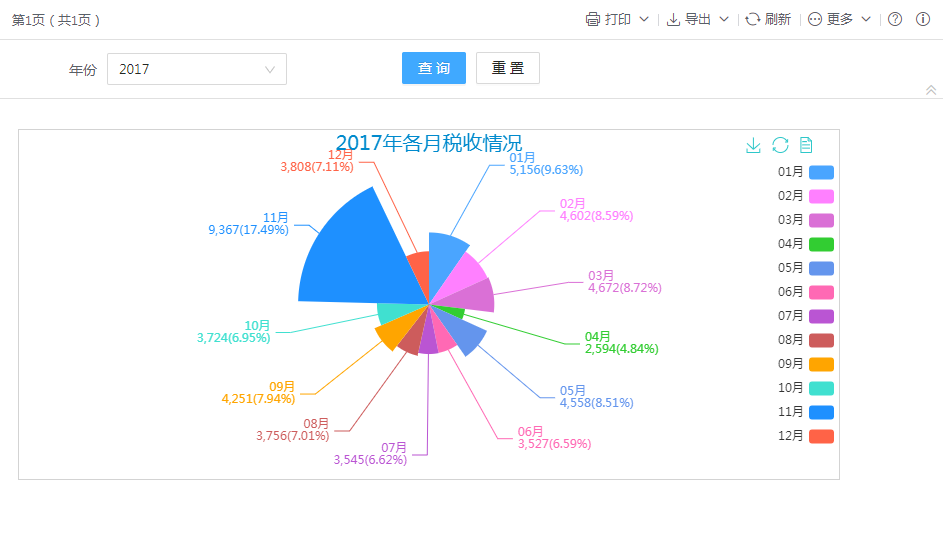Click the 刷新 refresh icon in top toolbar
Screen dimensions: 943x550
pos(753,19)
